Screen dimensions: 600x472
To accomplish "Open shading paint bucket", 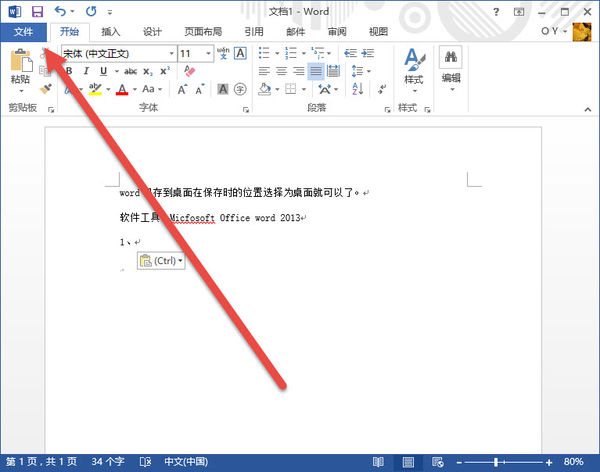I will [x=264, y=89].
